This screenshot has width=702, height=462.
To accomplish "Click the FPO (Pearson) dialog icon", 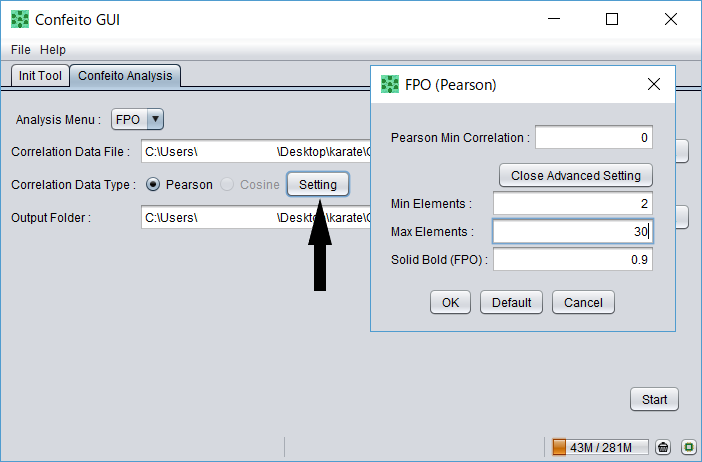I will pos(390,84).
